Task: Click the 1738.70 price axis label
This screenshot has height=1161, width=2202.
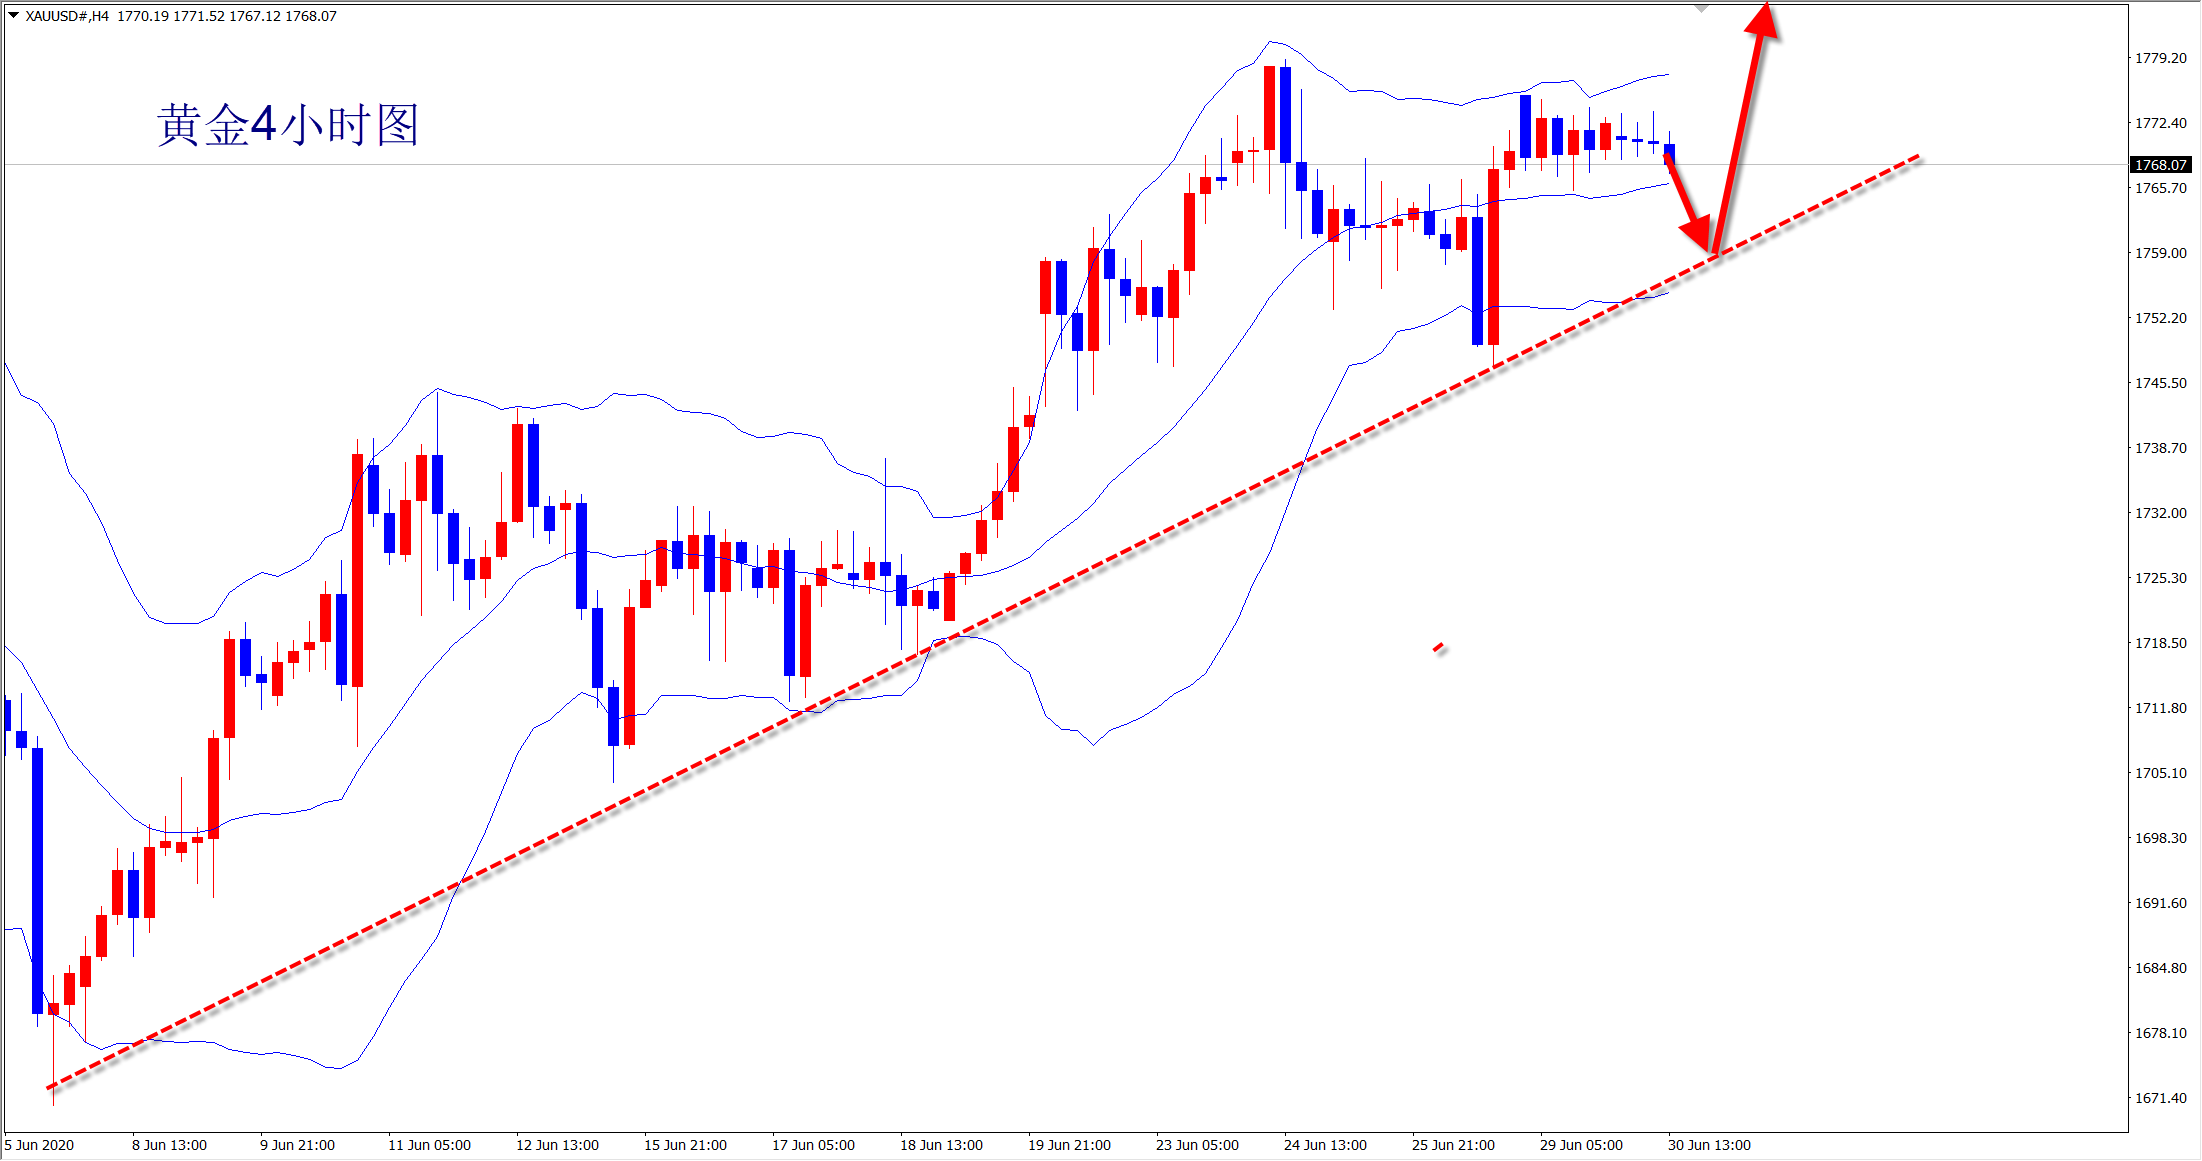Action: pyautogui.click(x=2161, y=448)
